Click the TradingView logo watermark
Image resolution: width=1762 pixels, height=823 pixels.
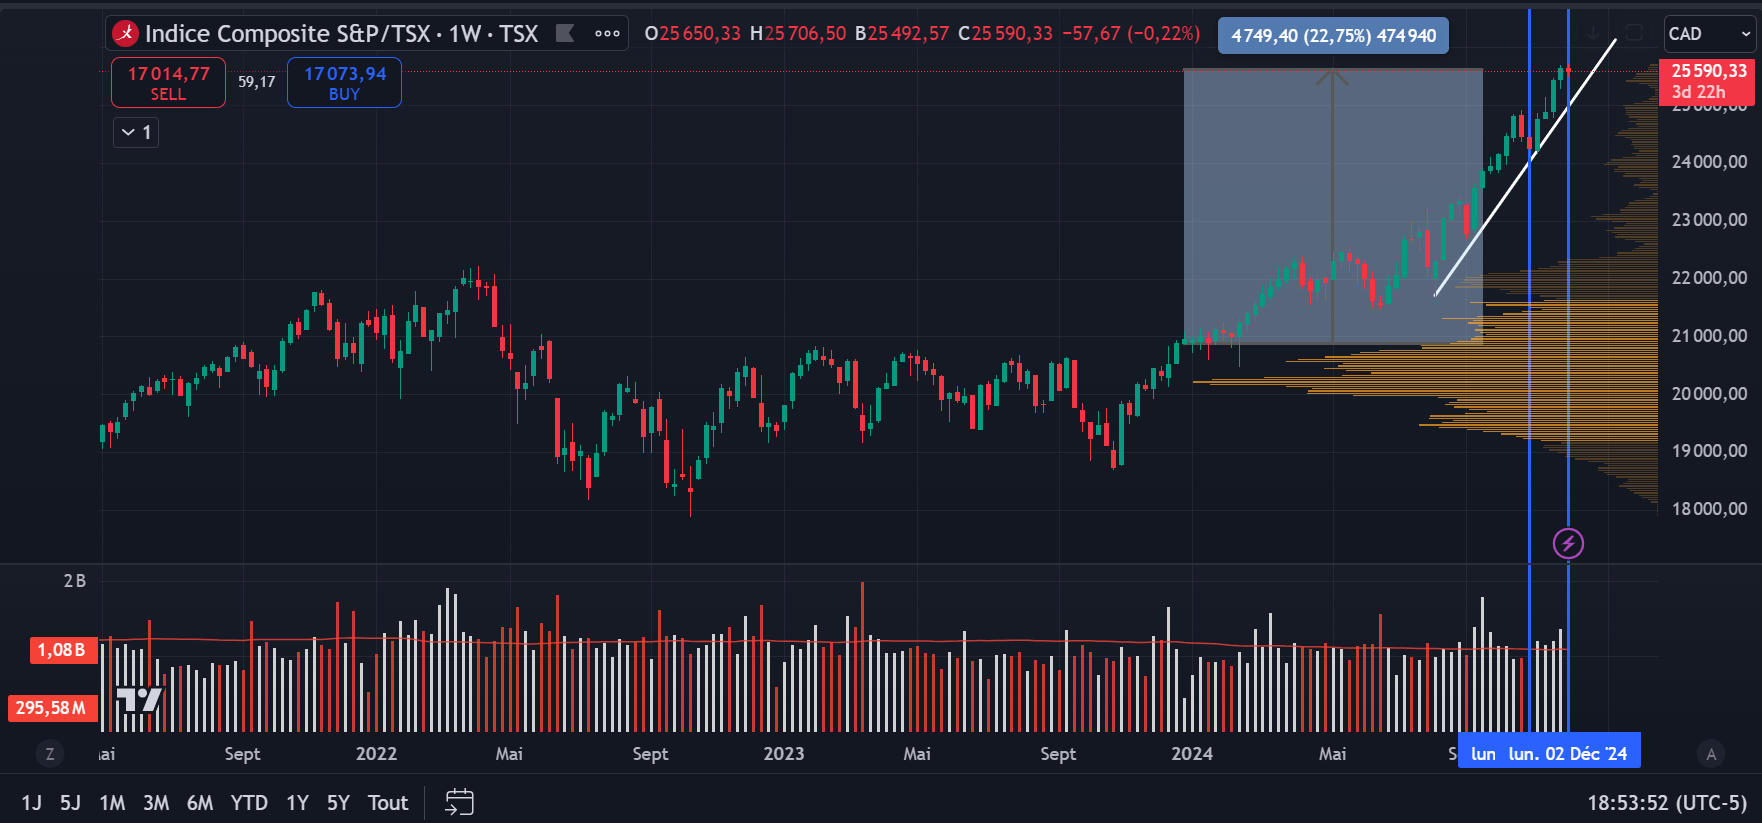click(139, 700)
